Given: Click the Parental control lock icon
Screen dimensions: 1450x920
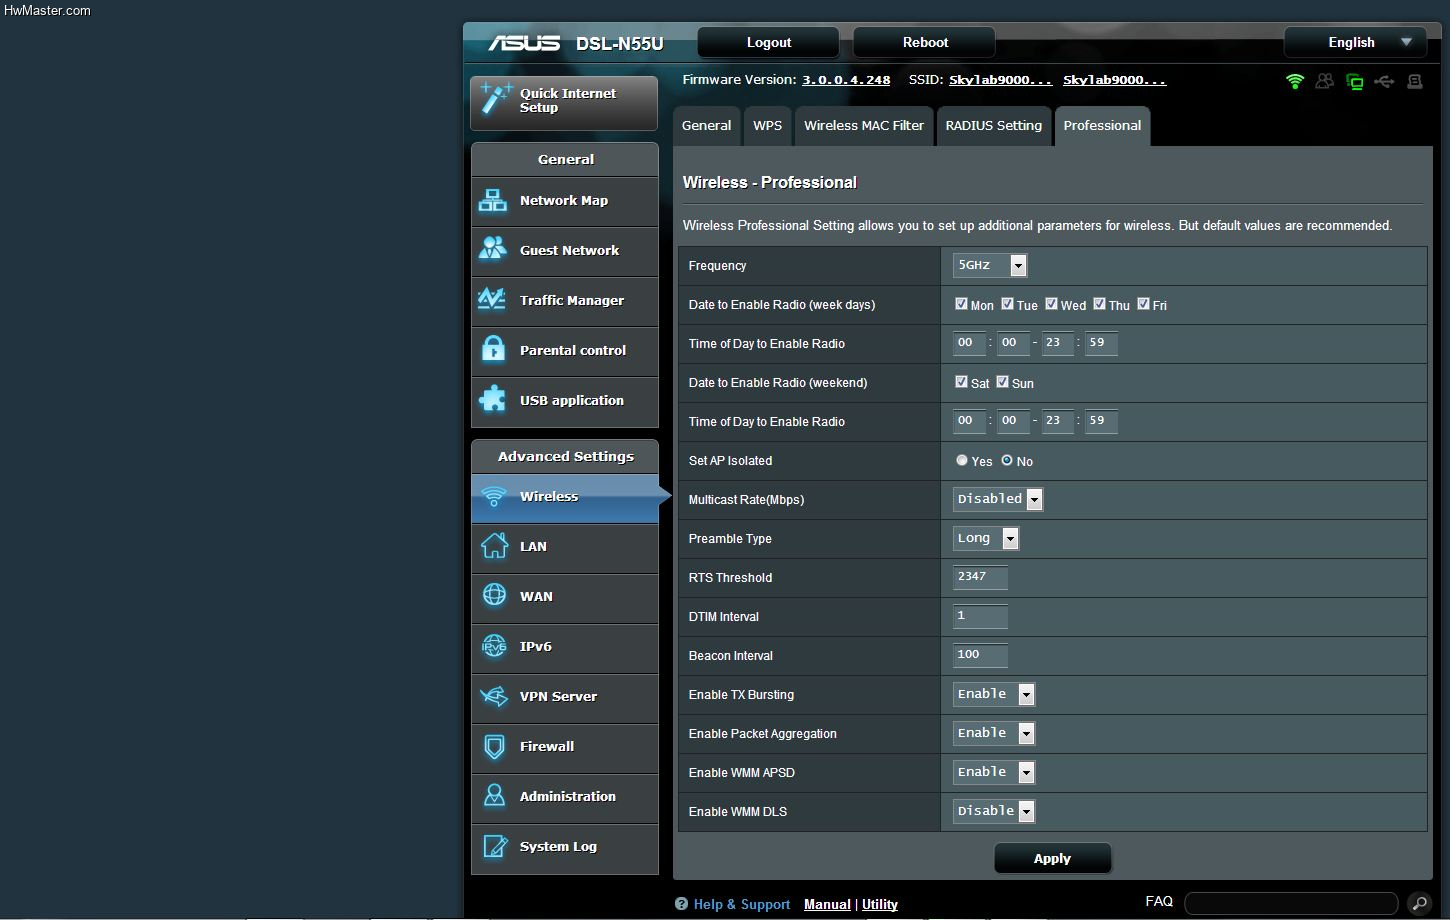Looking at the screenshot, I should coord(493,349).
